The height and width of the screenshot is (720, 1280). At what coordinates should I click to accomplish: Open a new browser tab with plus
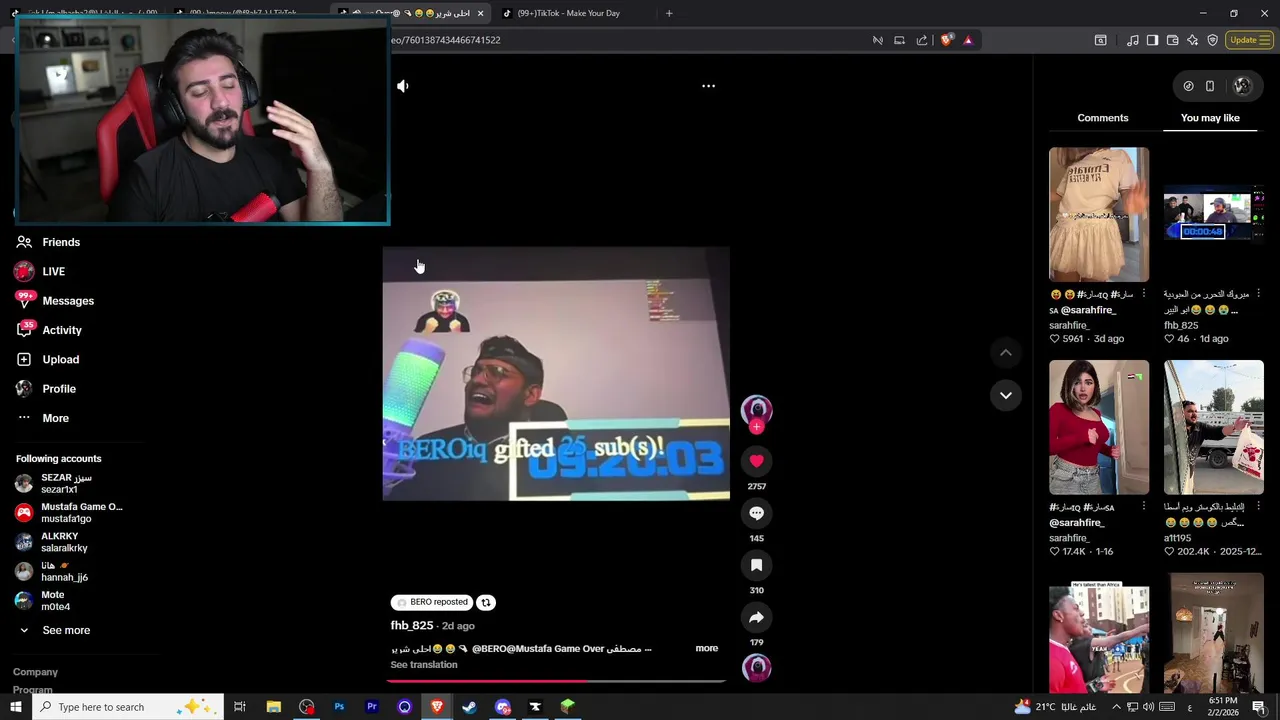pyautogui.click(x=669, y=13)
